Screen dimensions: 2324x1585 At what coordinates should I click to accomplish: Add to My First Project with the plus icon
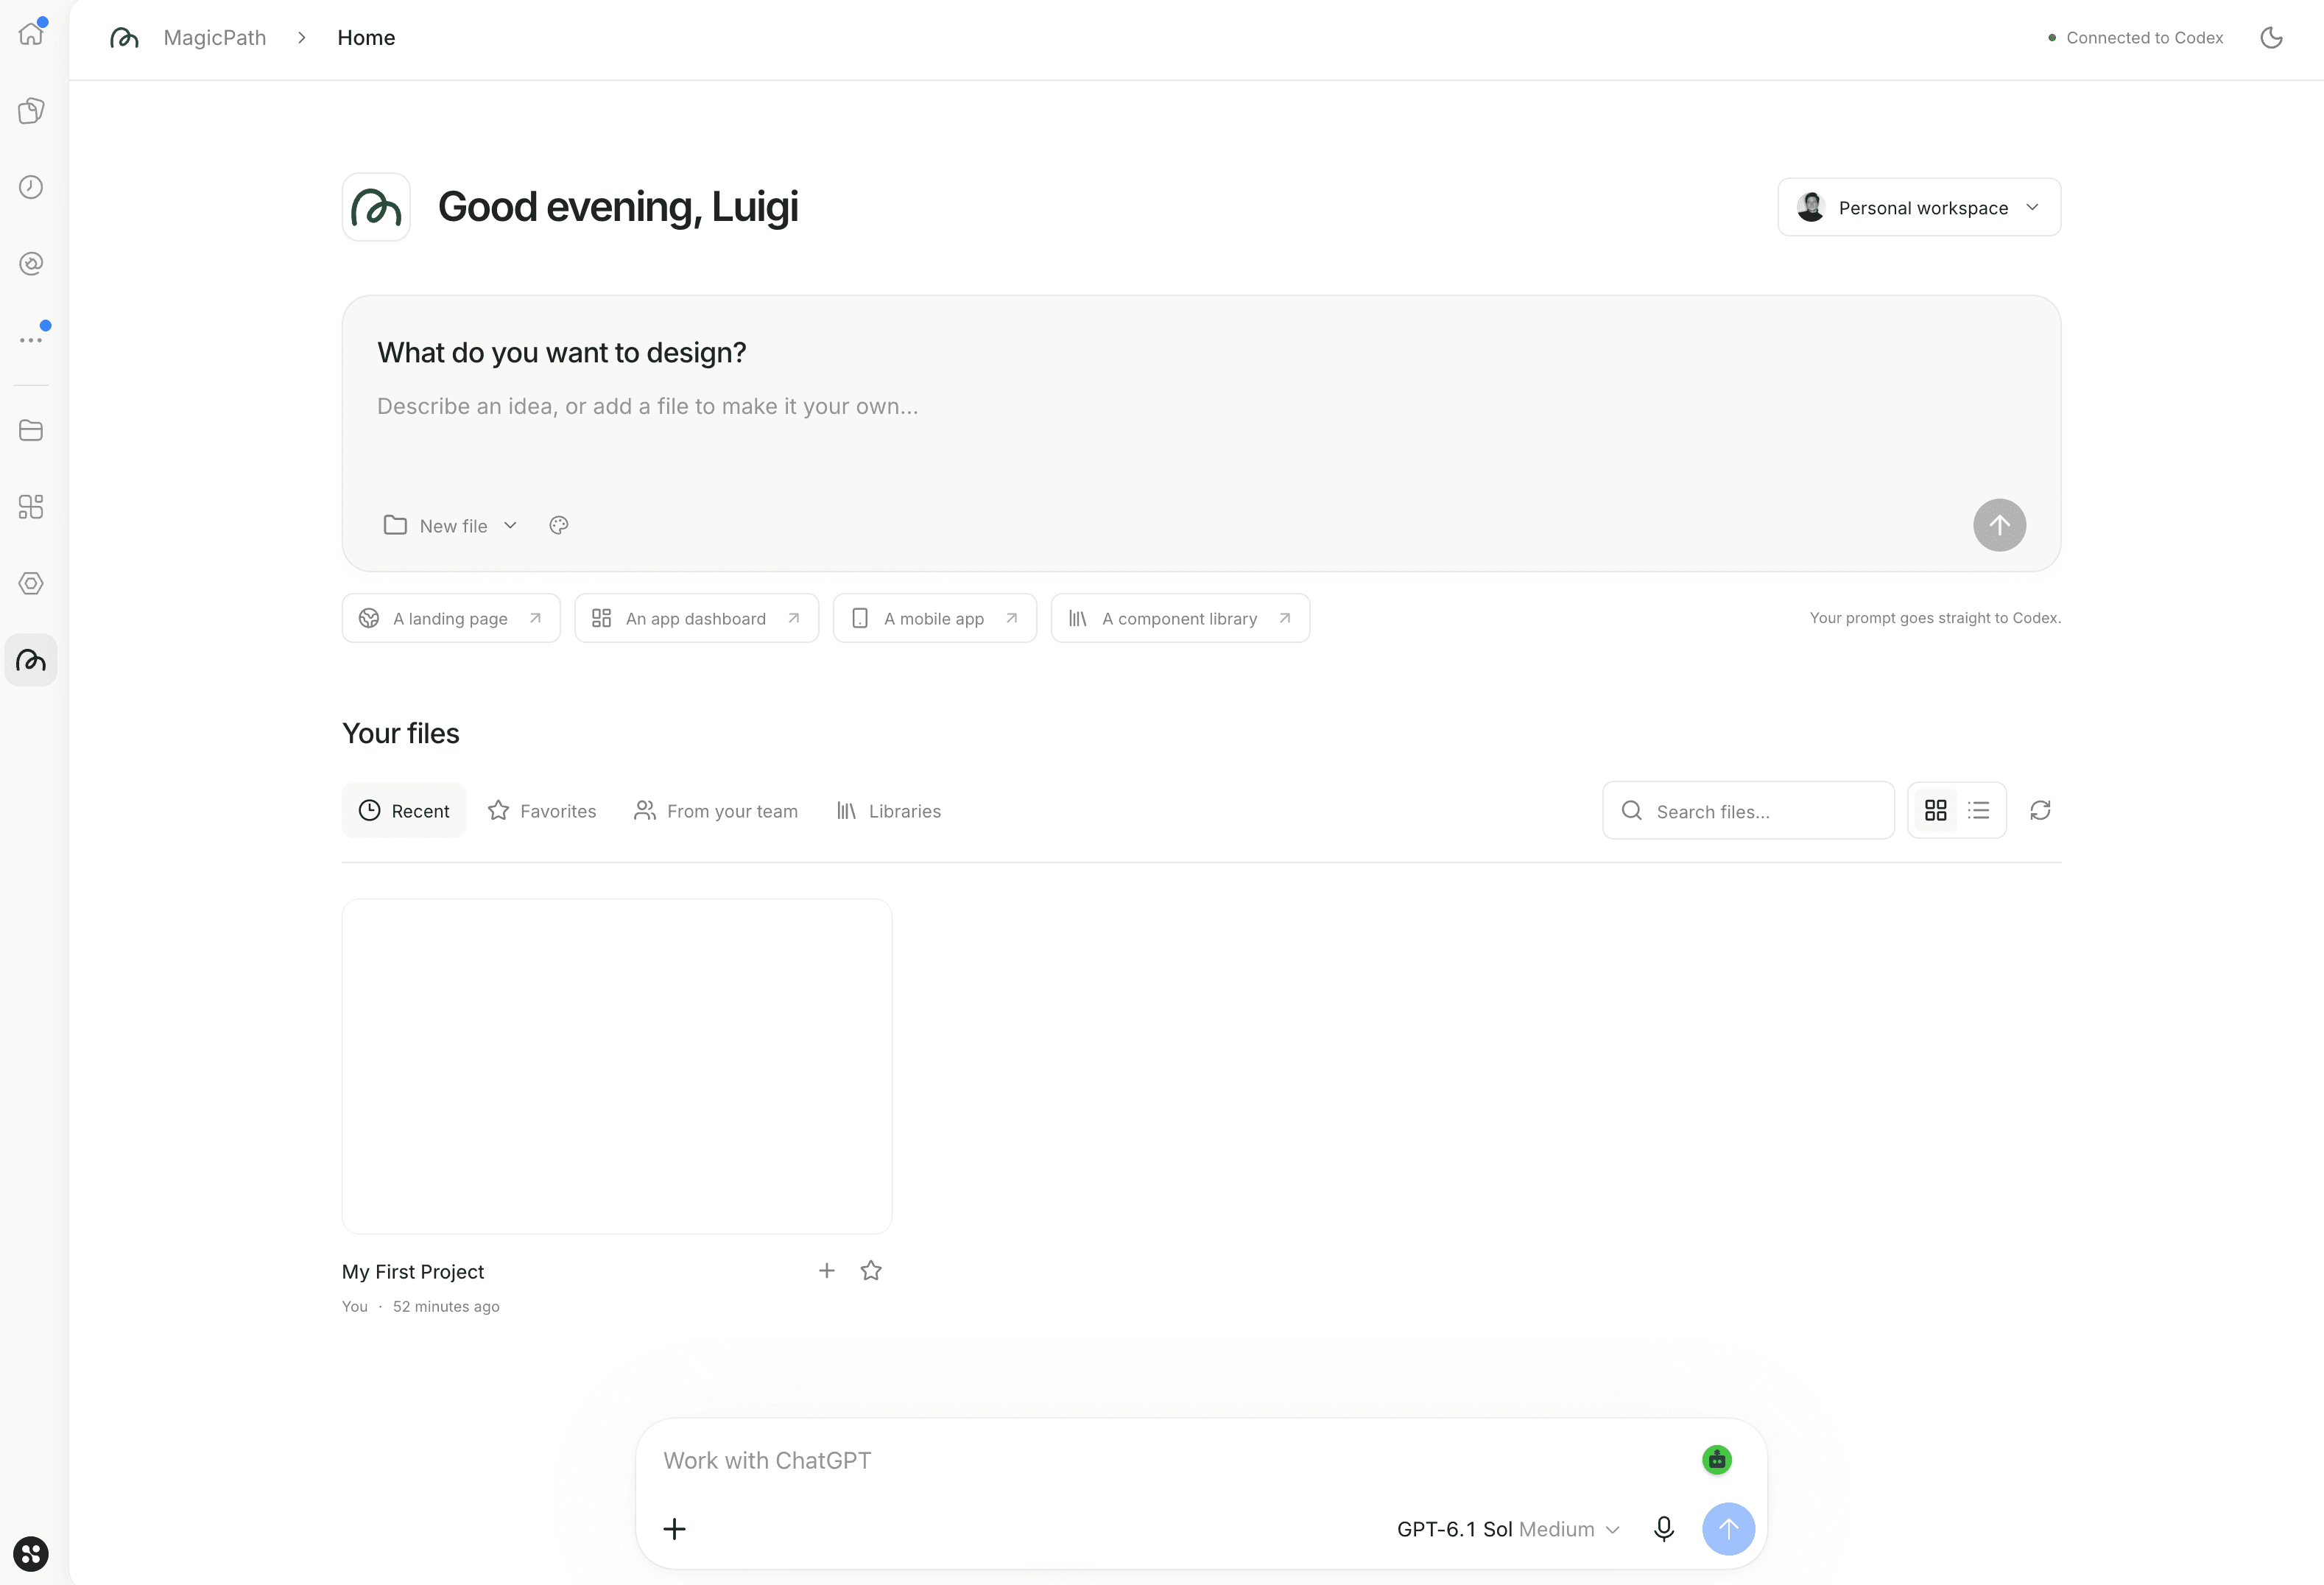pyautogui.click(x=827, y=1270)
